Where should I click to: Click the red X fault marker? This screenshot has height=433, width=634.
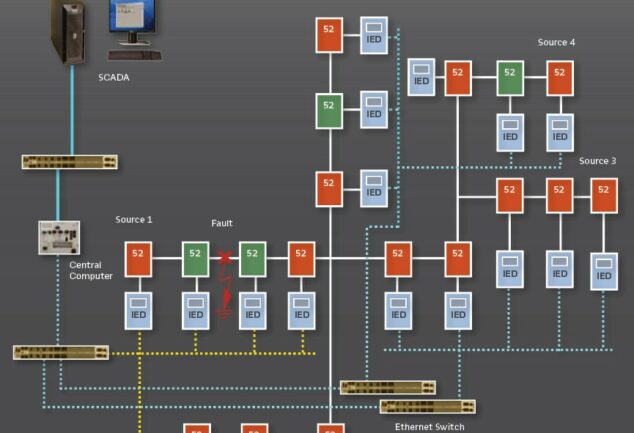225,258
